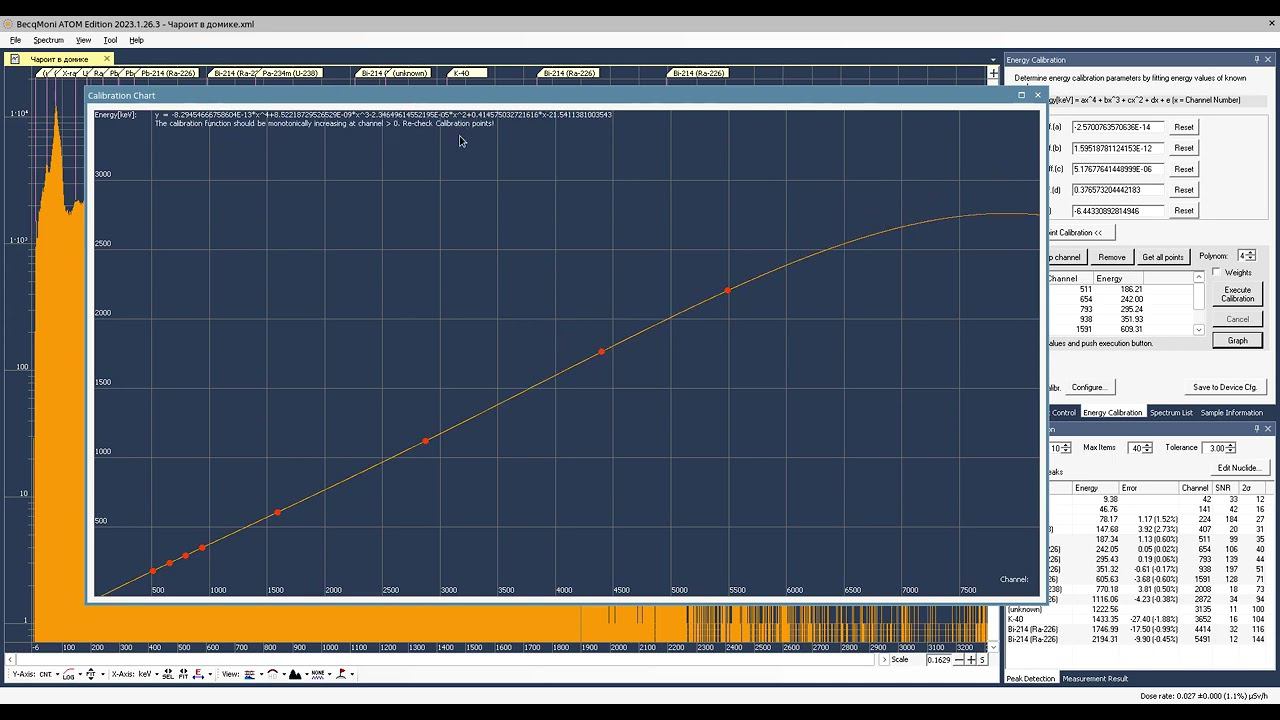Click the Execute Calibration button

pyautogui.click(x=1237, y=294)
